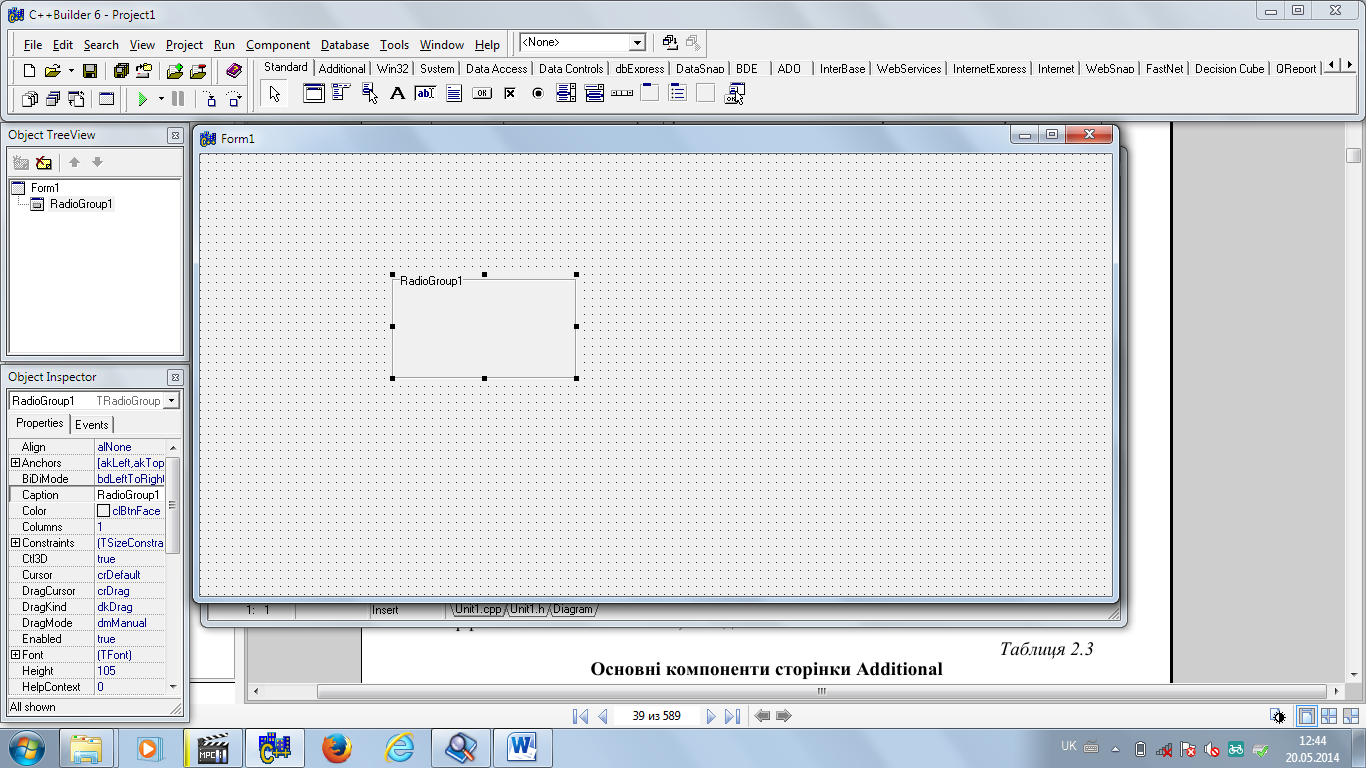The height and width of the screenshot is (768, 1366).
Task: Select Form1 in the Object TreeView
Action: point(45,188)
